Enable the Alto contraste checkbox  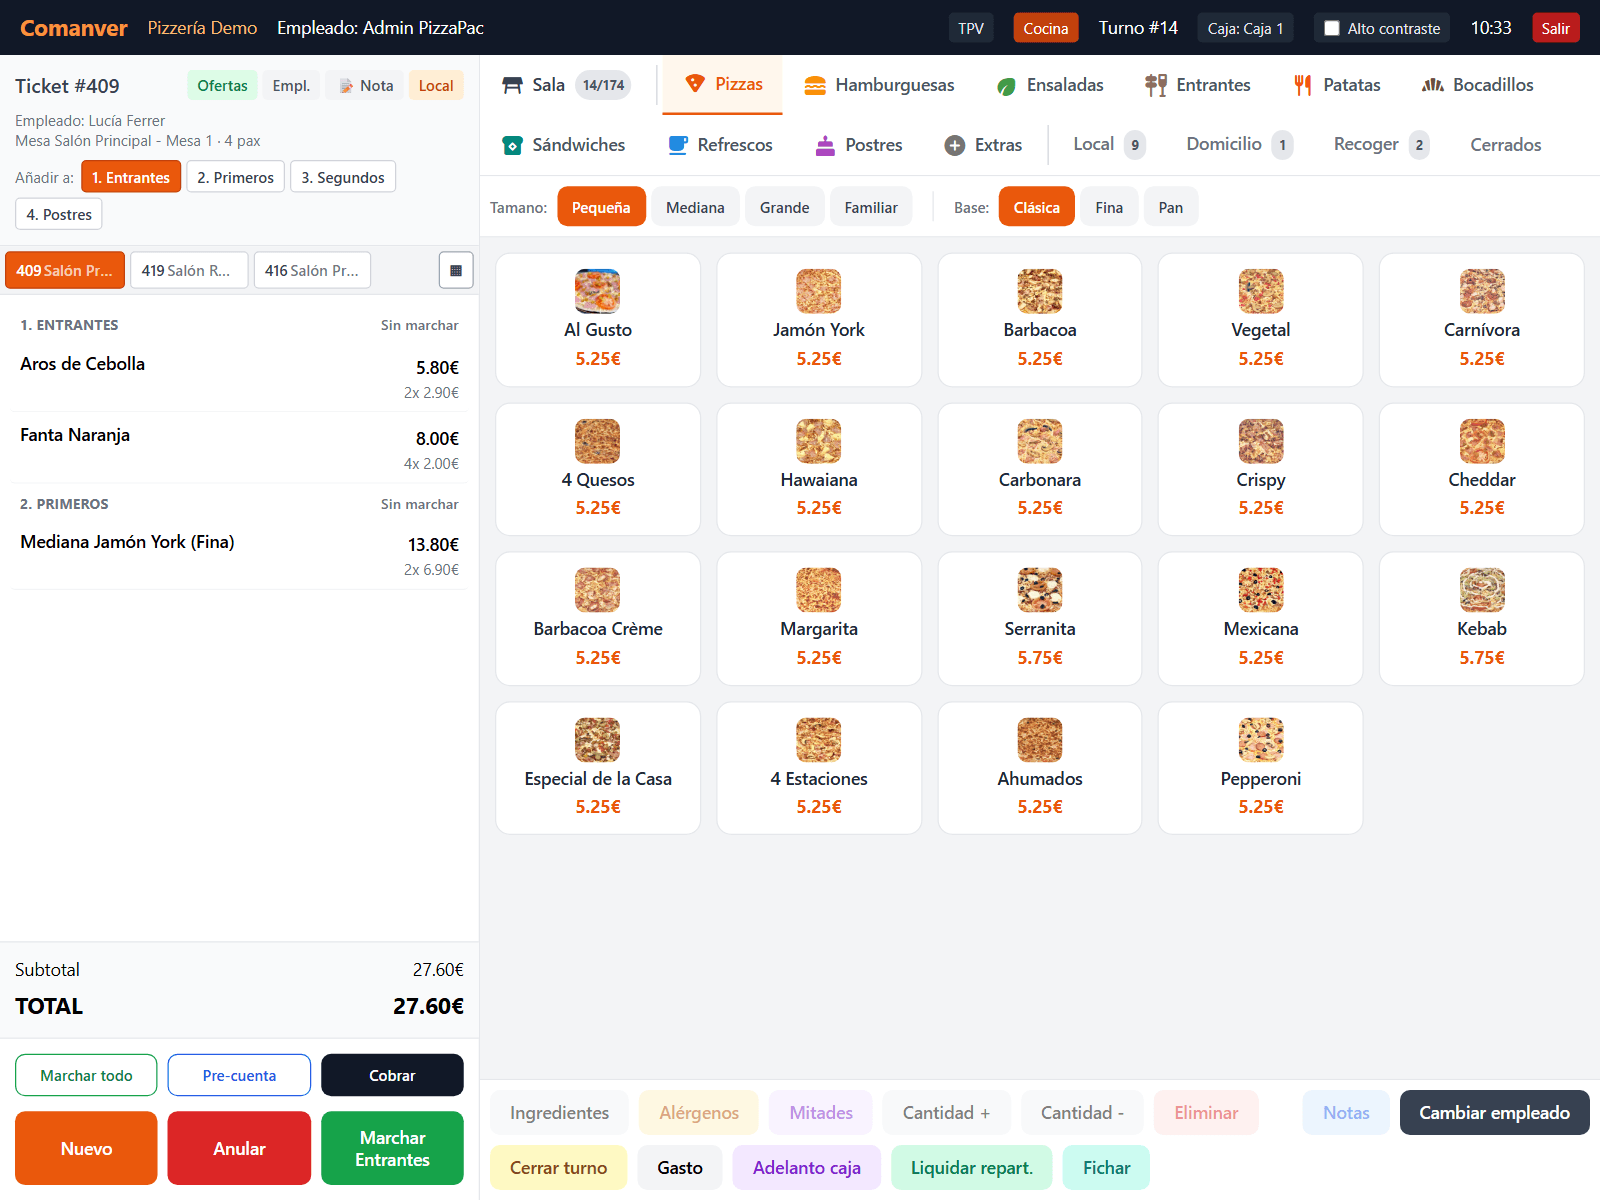1332,28
